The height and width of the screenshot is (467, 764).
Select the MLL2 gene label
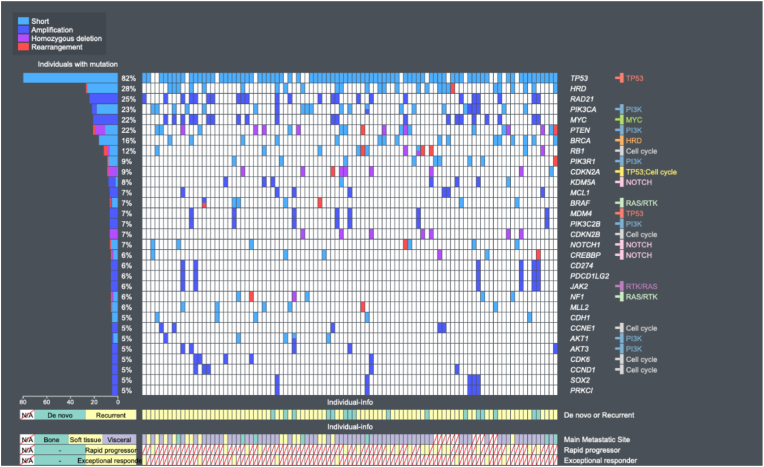[x=579, y=308]
